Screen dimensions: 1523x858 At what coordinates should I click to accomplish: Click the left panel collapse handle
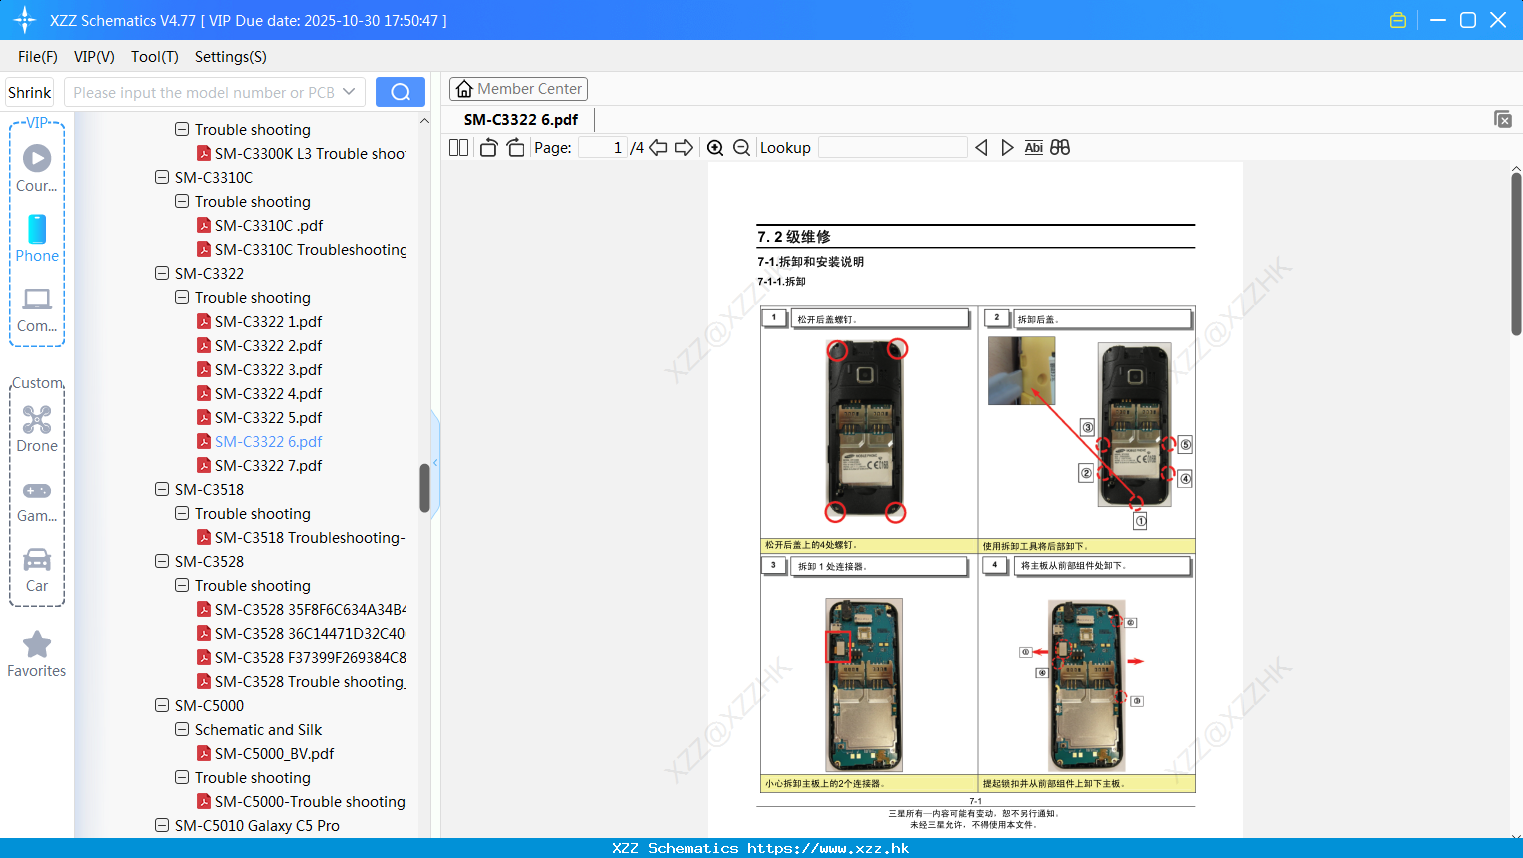pyautogui.click(x=435, y=463)
